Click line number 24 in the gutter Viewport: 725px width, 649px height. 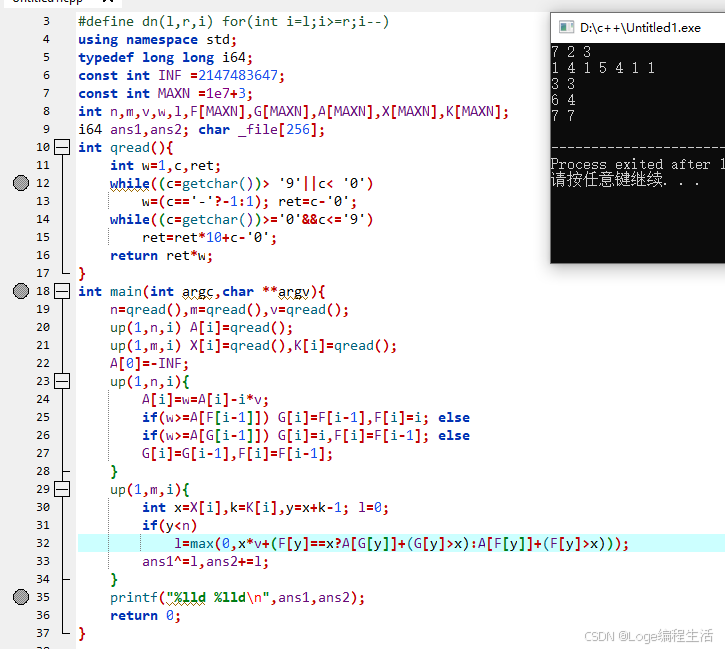click(x=43, y=399)
